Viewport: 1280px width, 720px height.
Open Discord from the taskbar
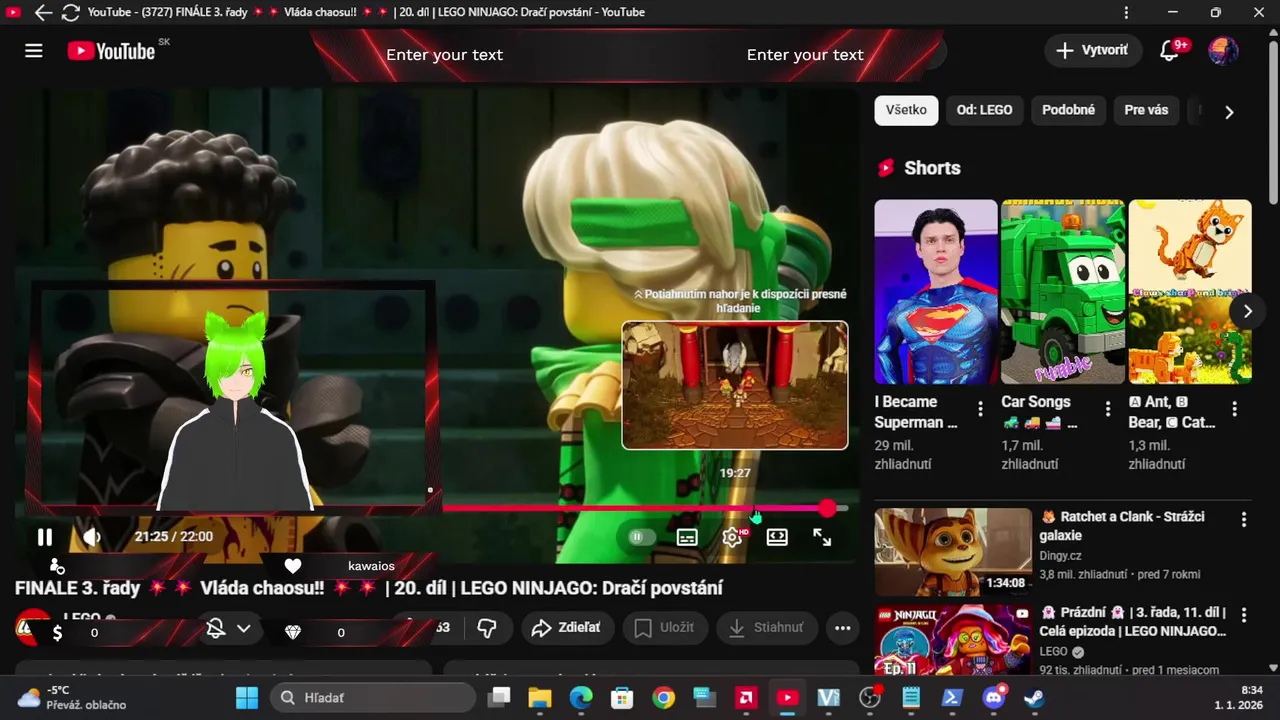coord(993,698)
